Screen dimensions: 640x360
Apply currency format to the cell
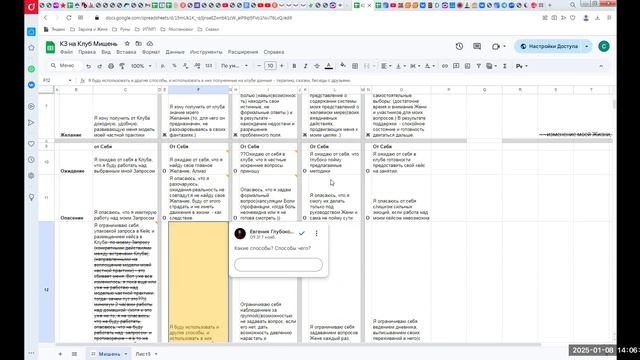click(163, 66)
